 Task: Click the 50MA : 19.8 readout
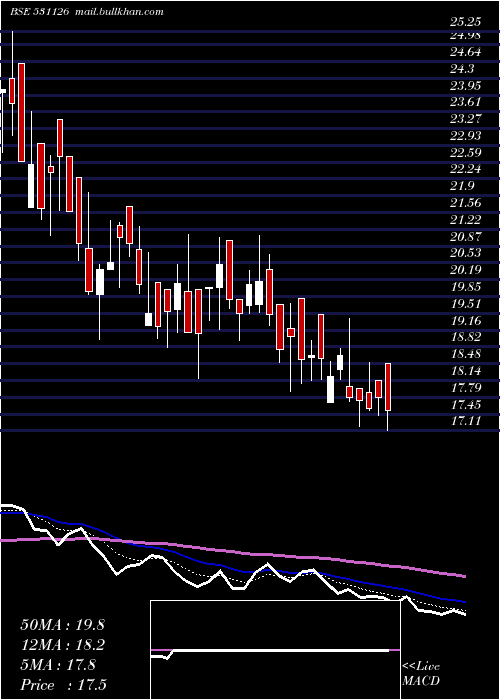click(x=62, y=625)
